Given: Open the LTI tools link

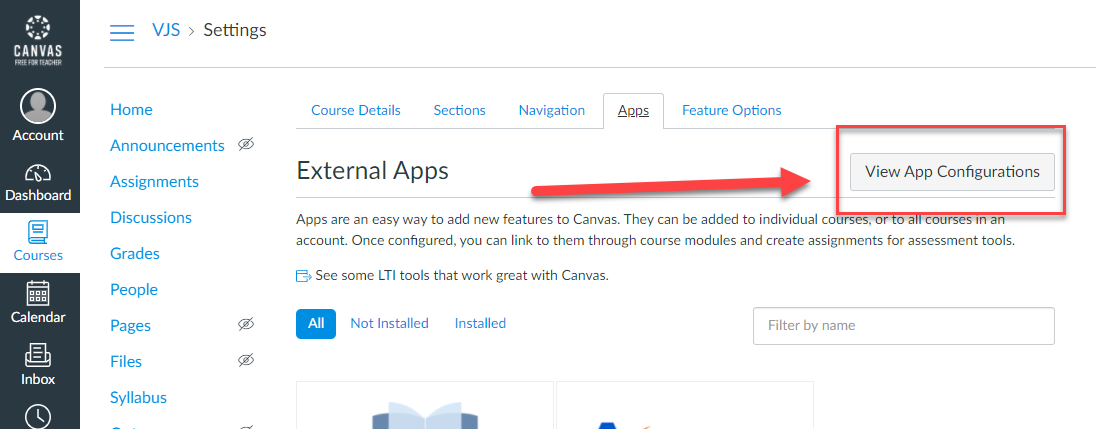Looking at the screenshot, I should click(x=462, y=275).
